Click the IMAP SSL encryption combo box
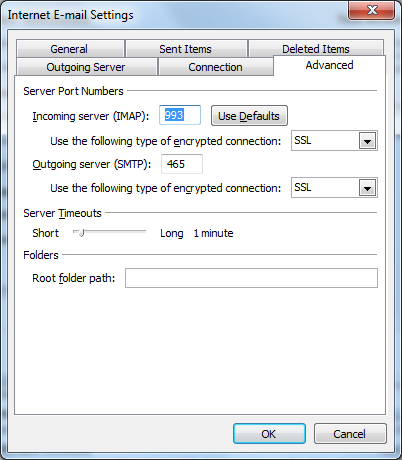The height and width of the screenshot is (460, 402). pos(334,141)
